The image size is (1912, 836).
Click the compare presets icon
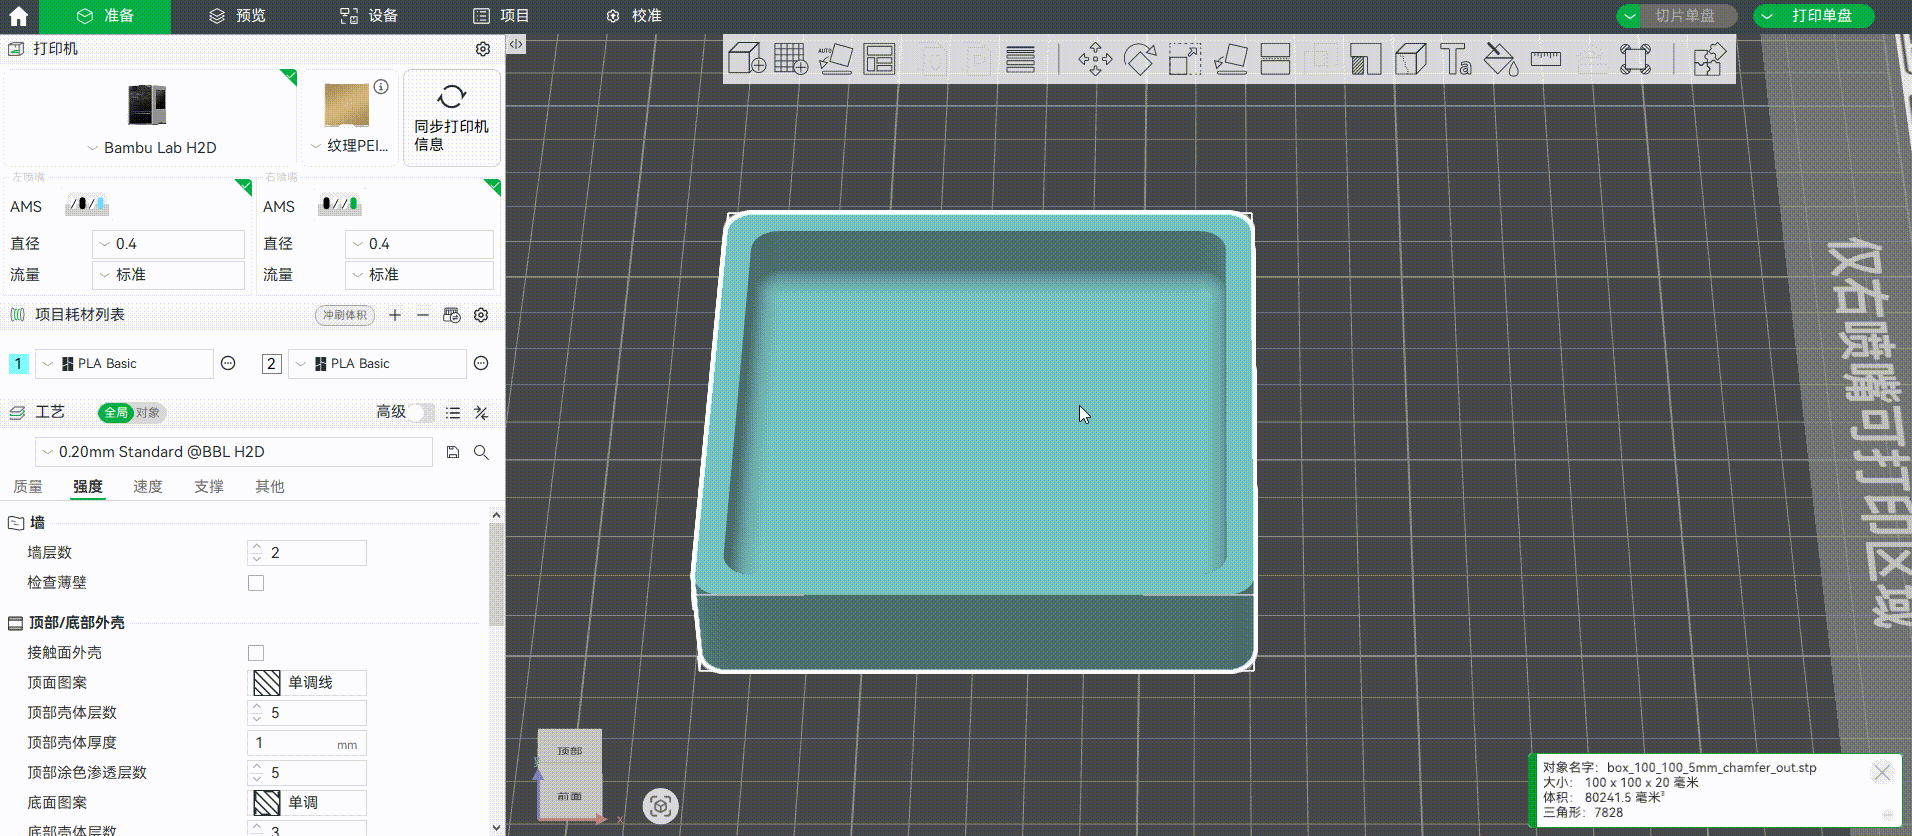481,412
